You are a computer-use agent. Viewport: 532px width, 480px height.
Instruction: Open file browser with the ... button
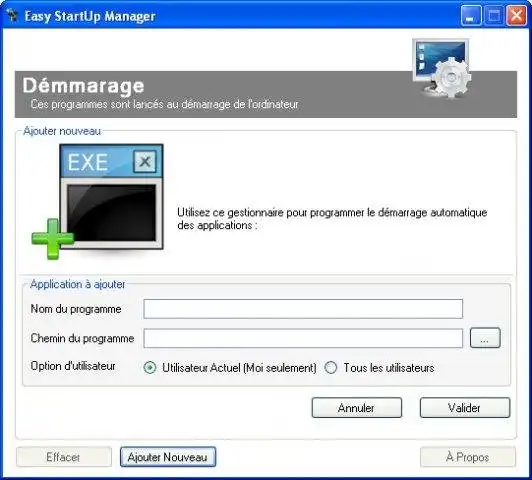485,338
